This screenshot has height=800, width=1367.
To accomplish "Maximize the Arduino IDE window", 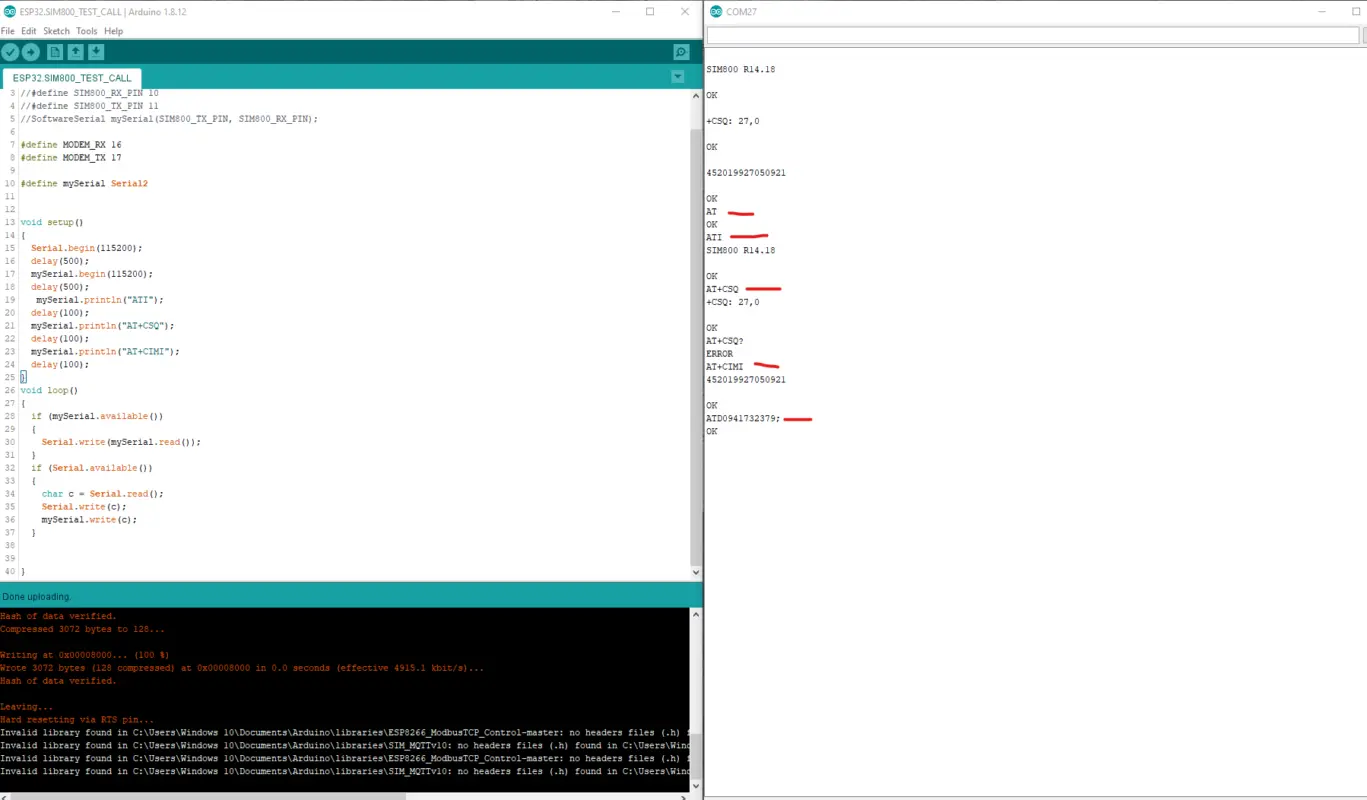I will coord(650,12).
